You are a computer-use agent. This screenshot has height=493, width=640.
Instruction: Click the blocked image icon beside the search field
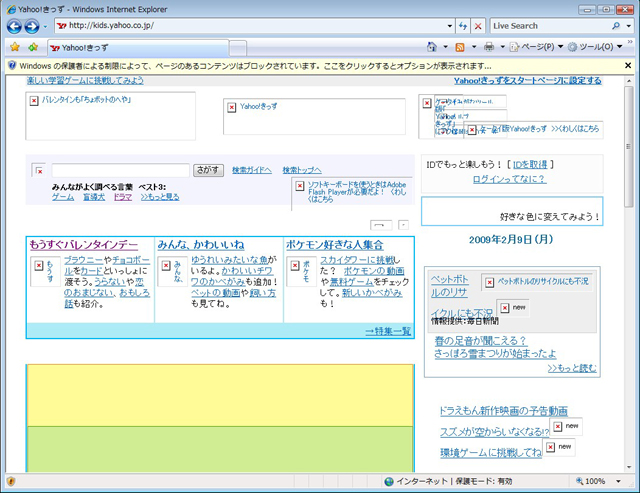click(x=39, y=171)
